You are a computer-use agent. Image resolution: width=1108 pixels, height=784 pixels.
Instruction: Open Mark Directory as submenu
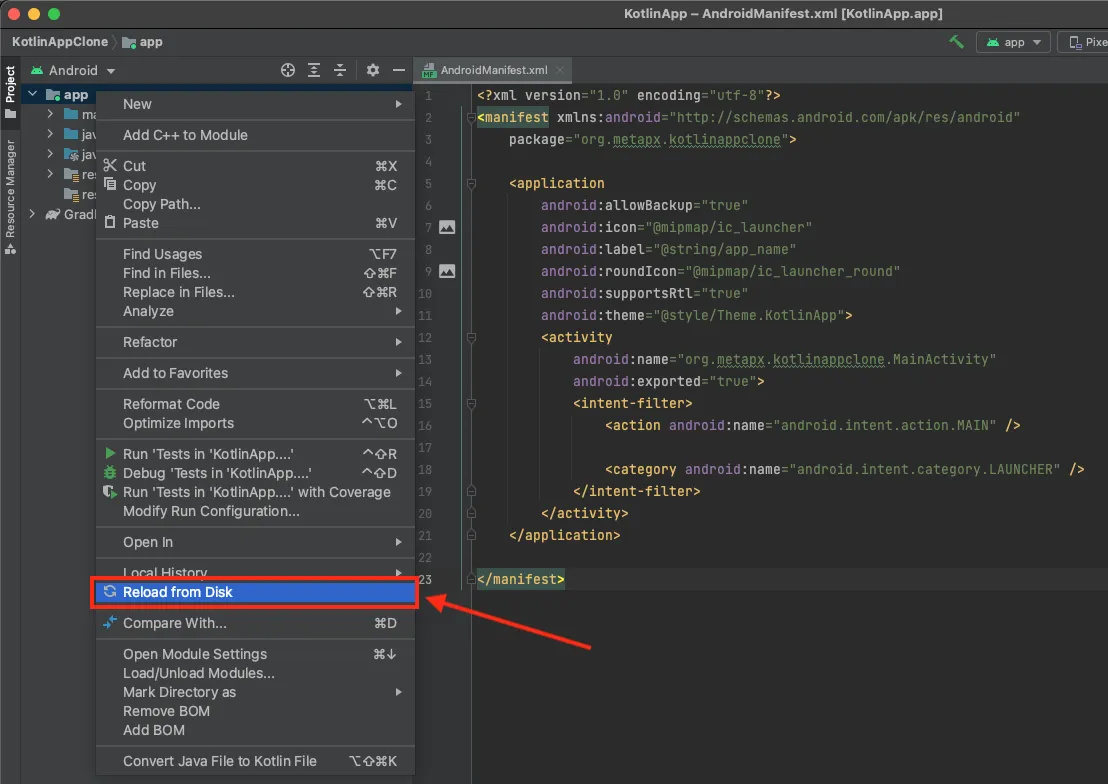255,692
